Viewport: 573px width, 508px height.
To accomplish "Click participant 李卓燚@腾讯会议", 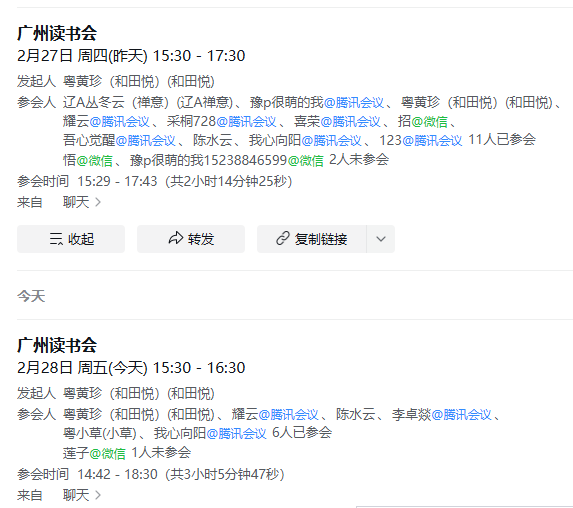I will [x=441, y=415].
